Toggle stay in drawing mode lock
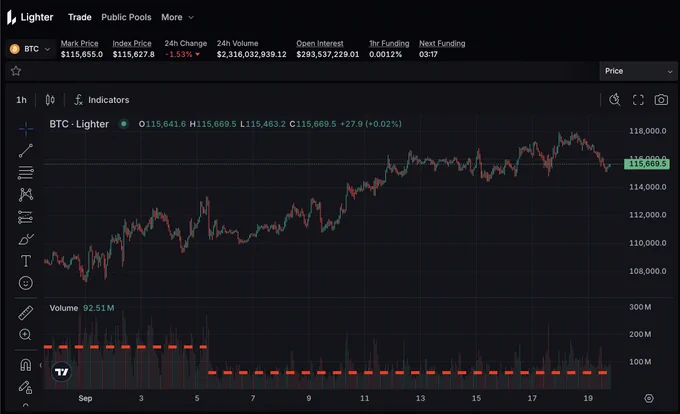The height and width of the screenshot is (414, 680). click(25, 387)
